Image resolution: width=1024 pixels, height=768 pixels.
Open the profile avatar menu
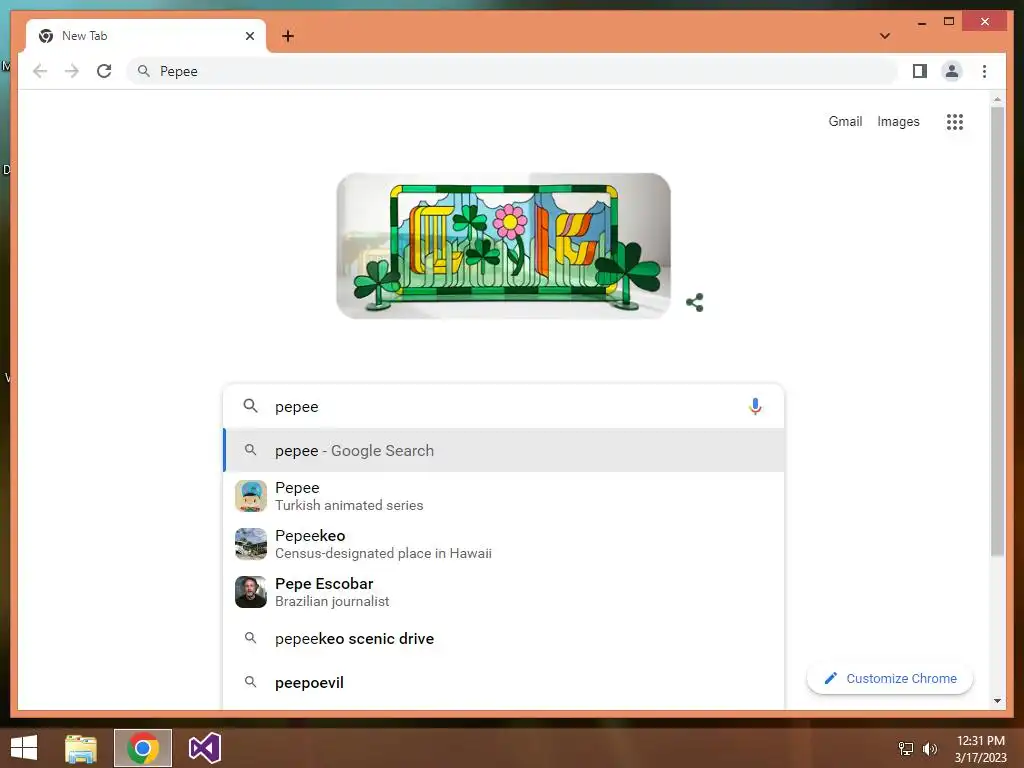pyautogui.click(x=952, y=71)
